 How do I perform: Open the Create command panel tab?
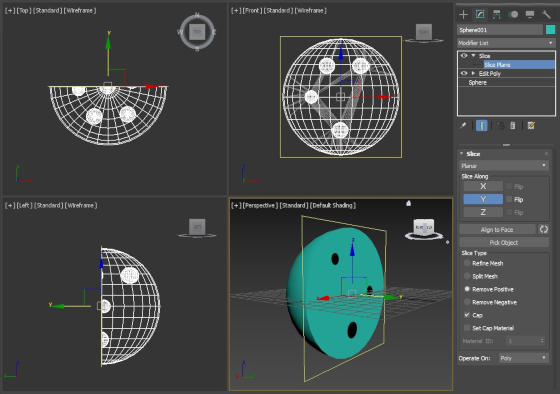coord(463,14)
